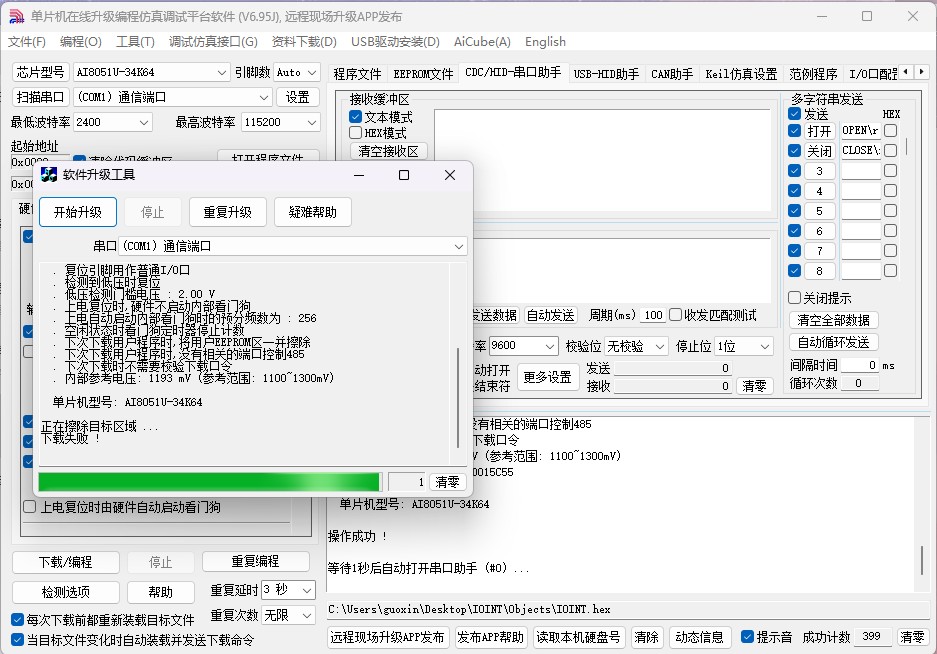Viewport: 937px width, 654px height.
Task: Open the 串口 (COM1) dropdown in upgrade dialog
Action: 459,246
